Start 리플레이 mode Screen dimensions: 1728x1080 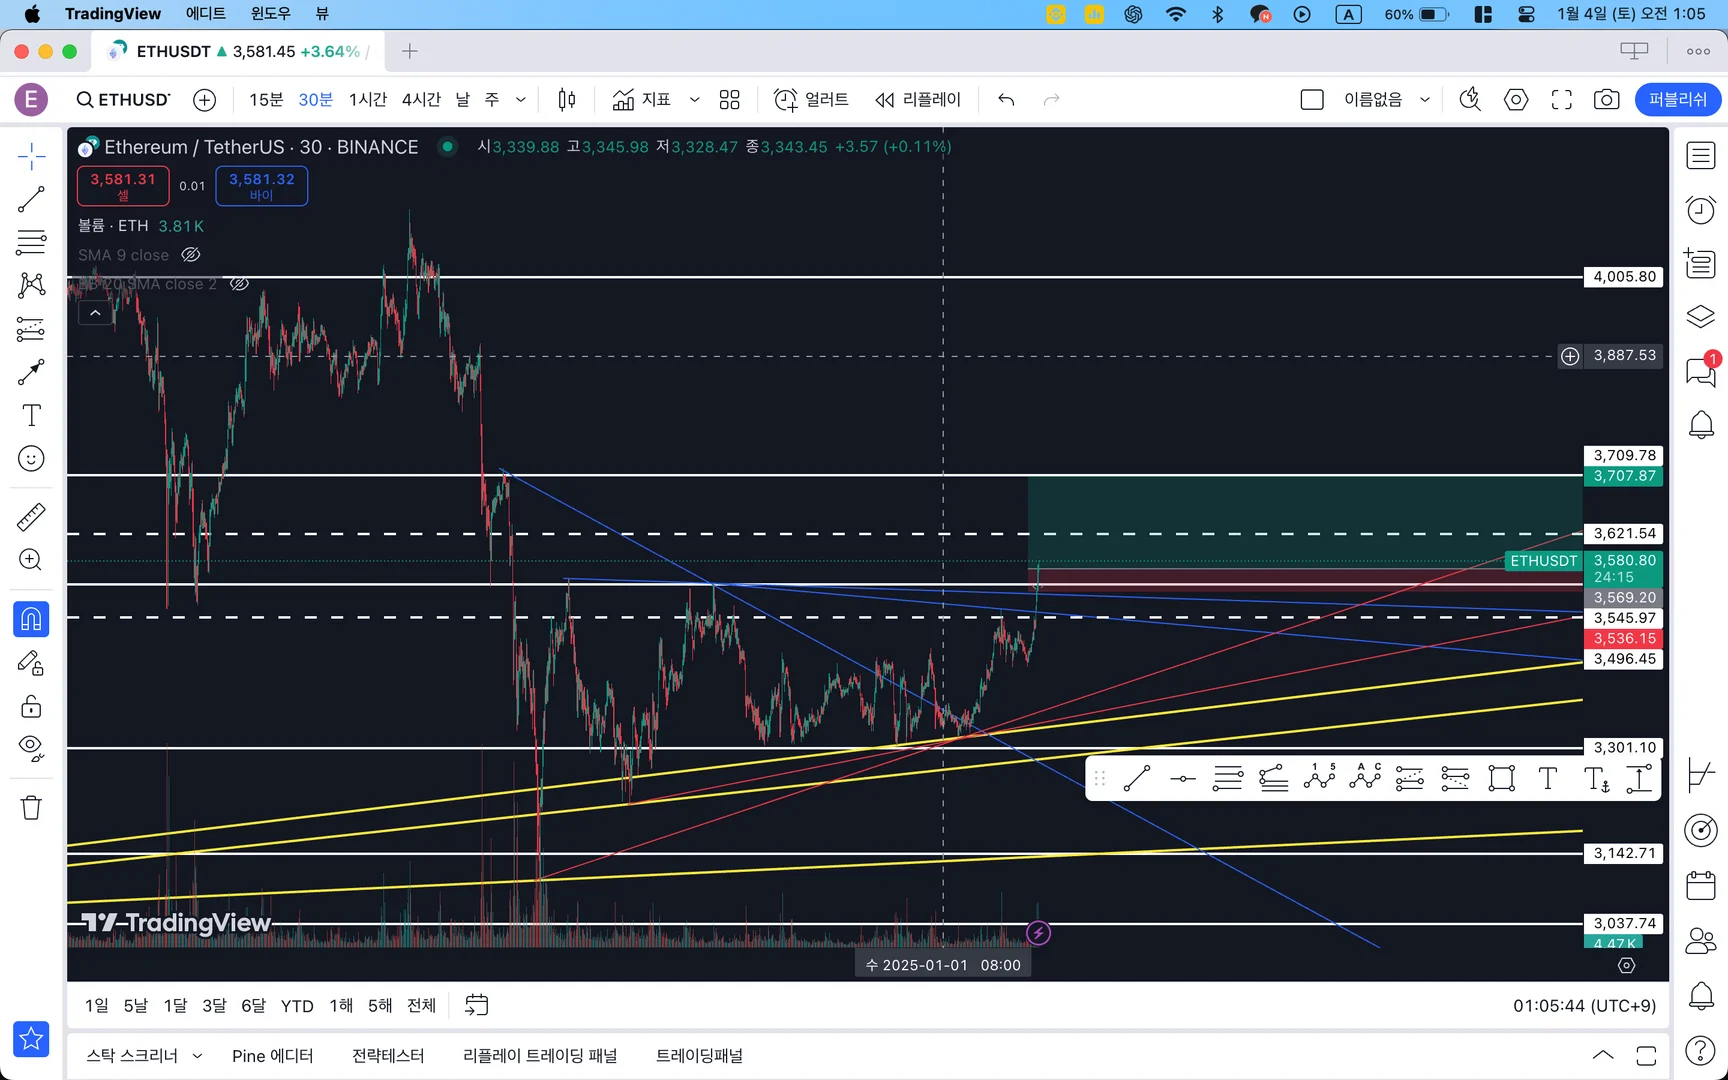918,99
